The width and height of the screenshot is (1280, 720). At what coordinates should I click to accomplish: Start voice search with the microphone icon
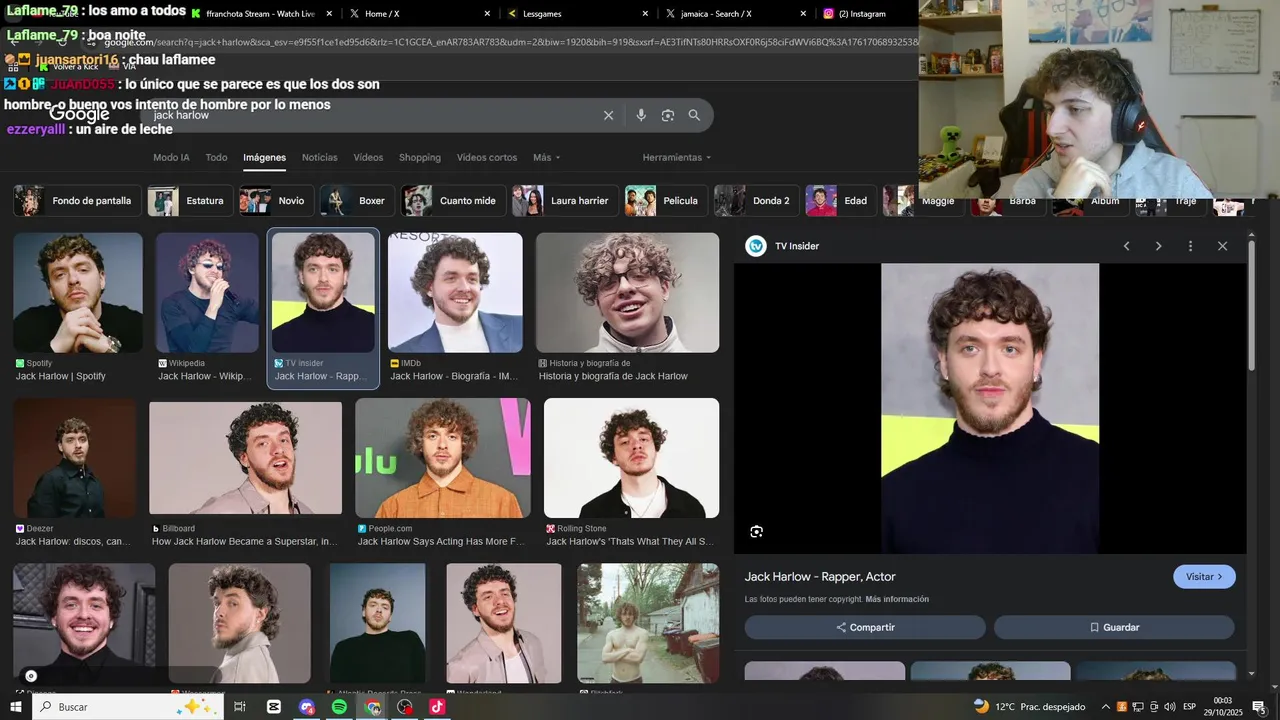[x=641, y=115]
